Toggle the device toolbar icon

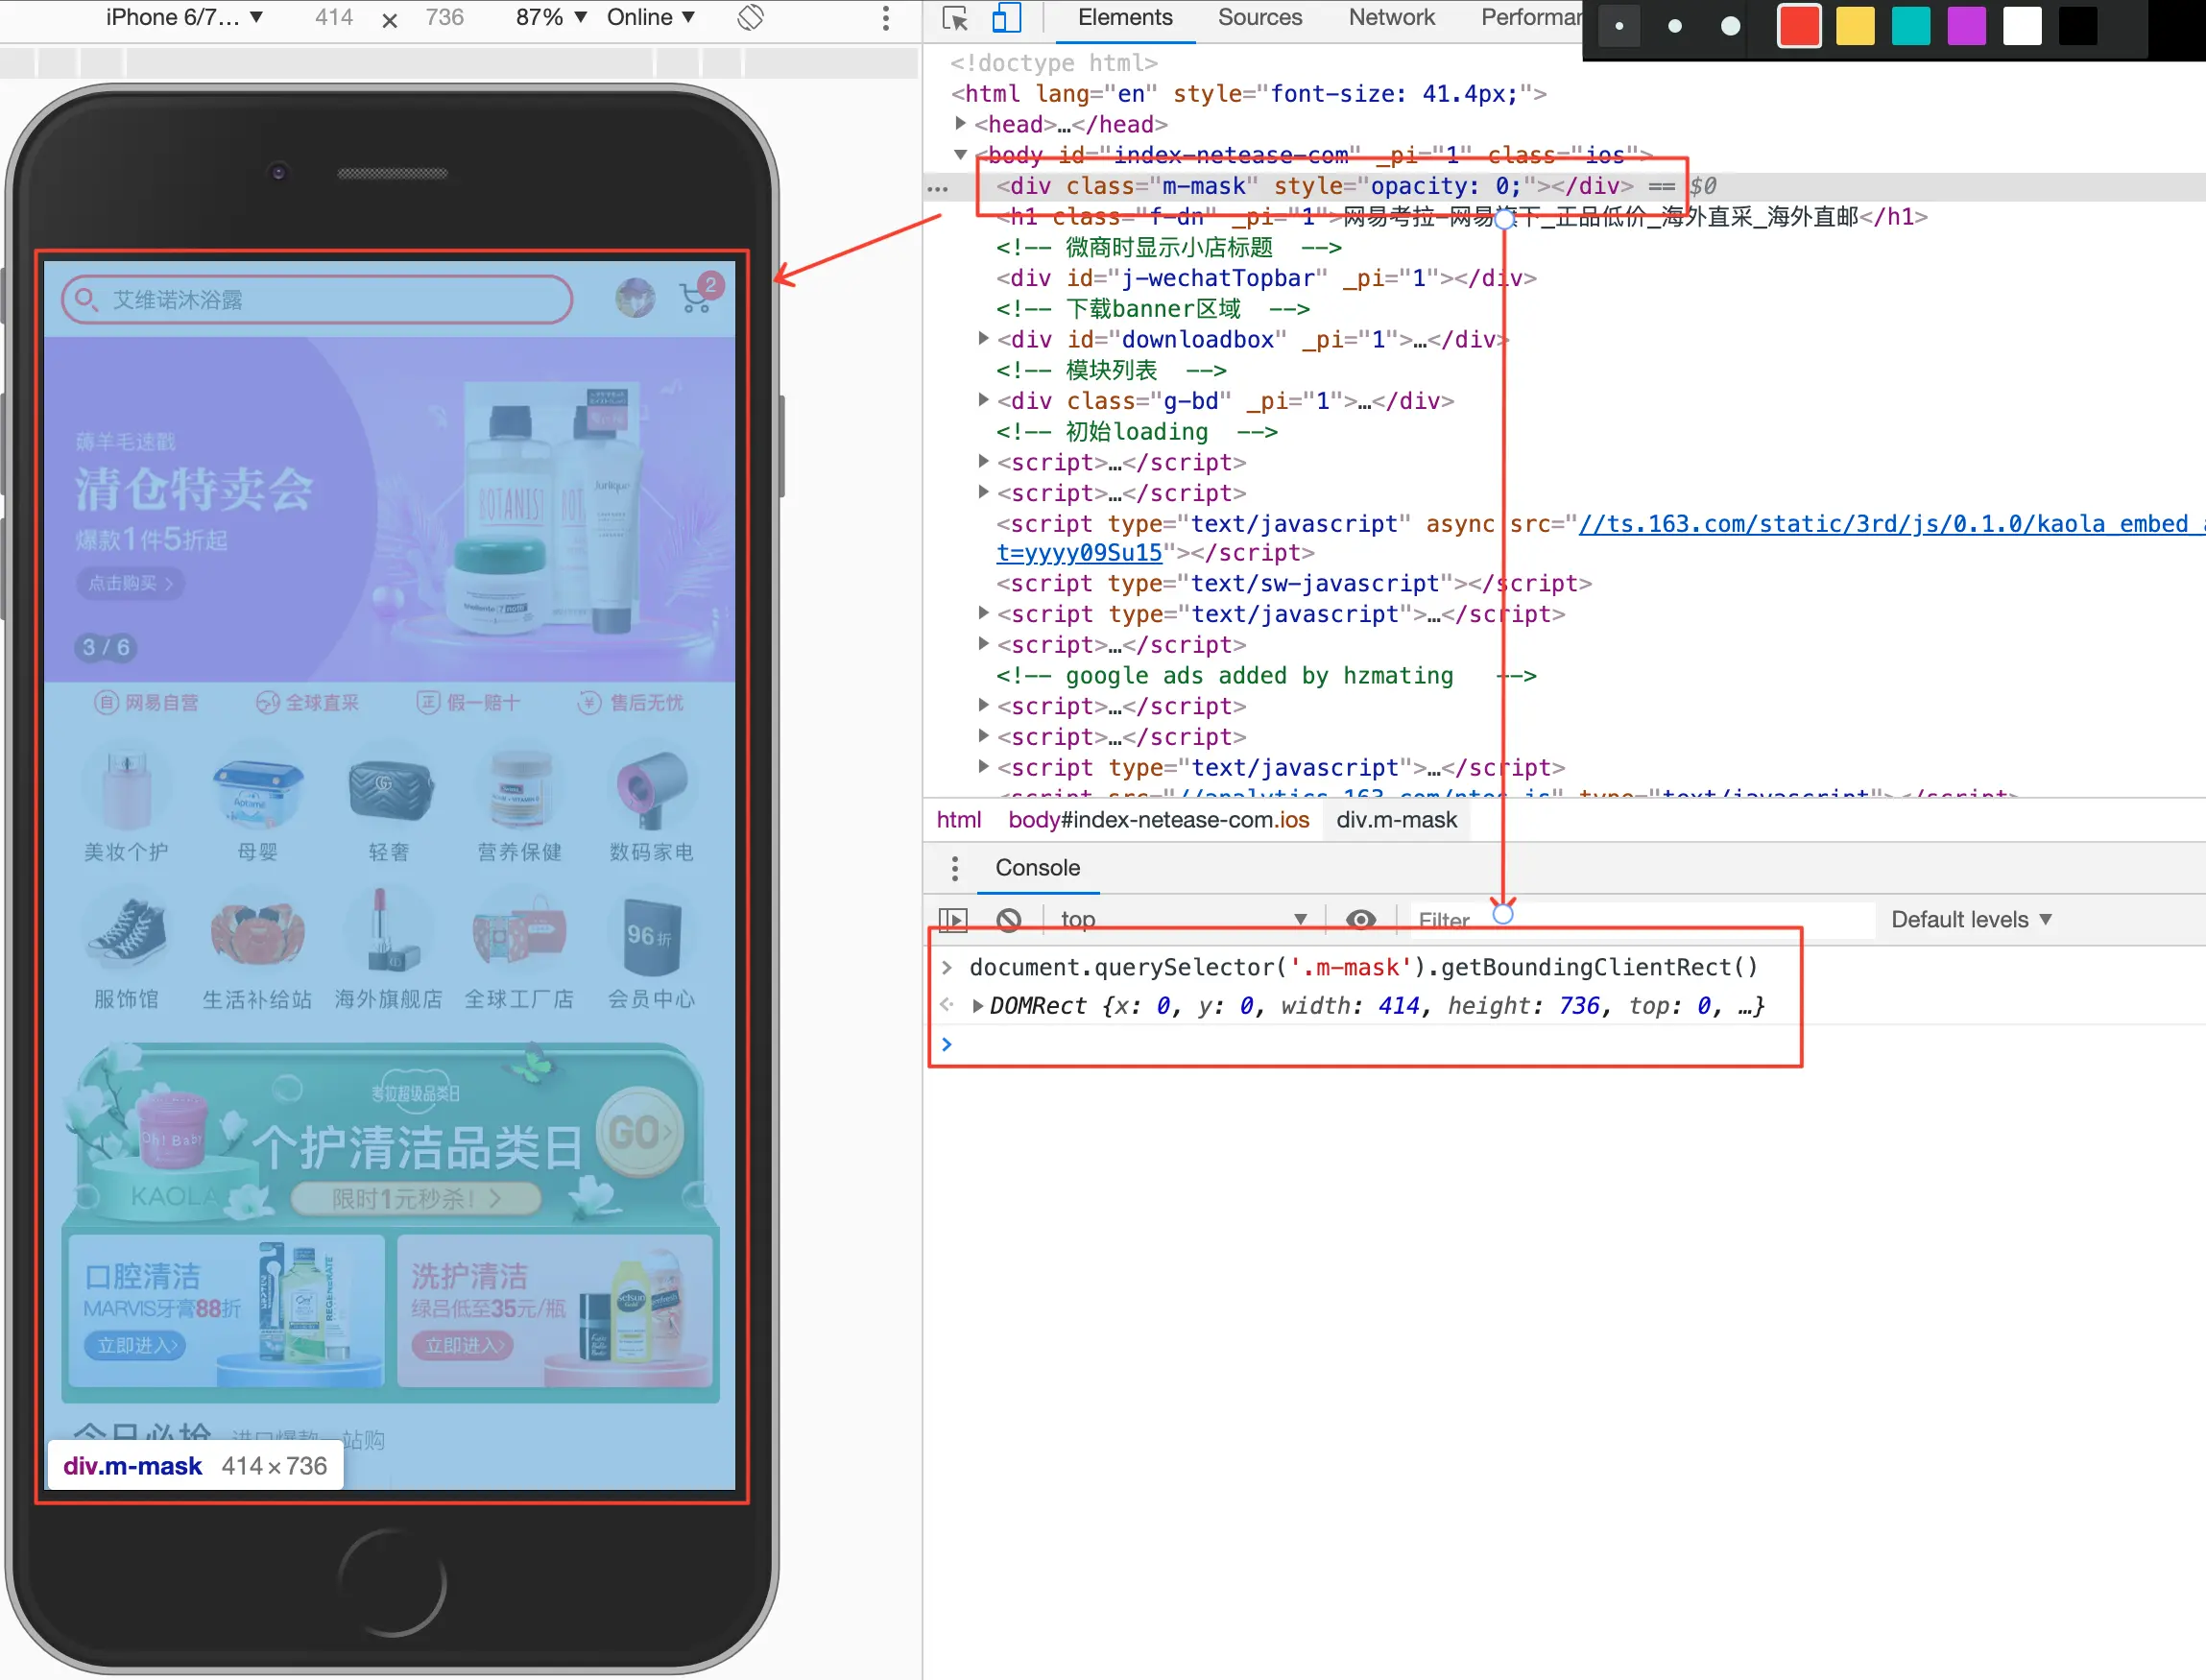point(1006,18)
